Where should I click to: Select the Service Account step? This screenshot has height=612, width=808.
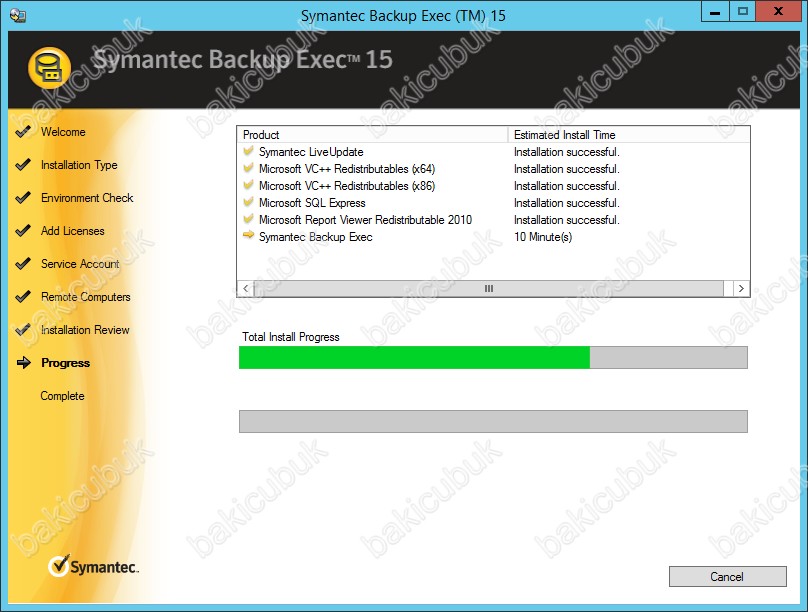point(80,264)
